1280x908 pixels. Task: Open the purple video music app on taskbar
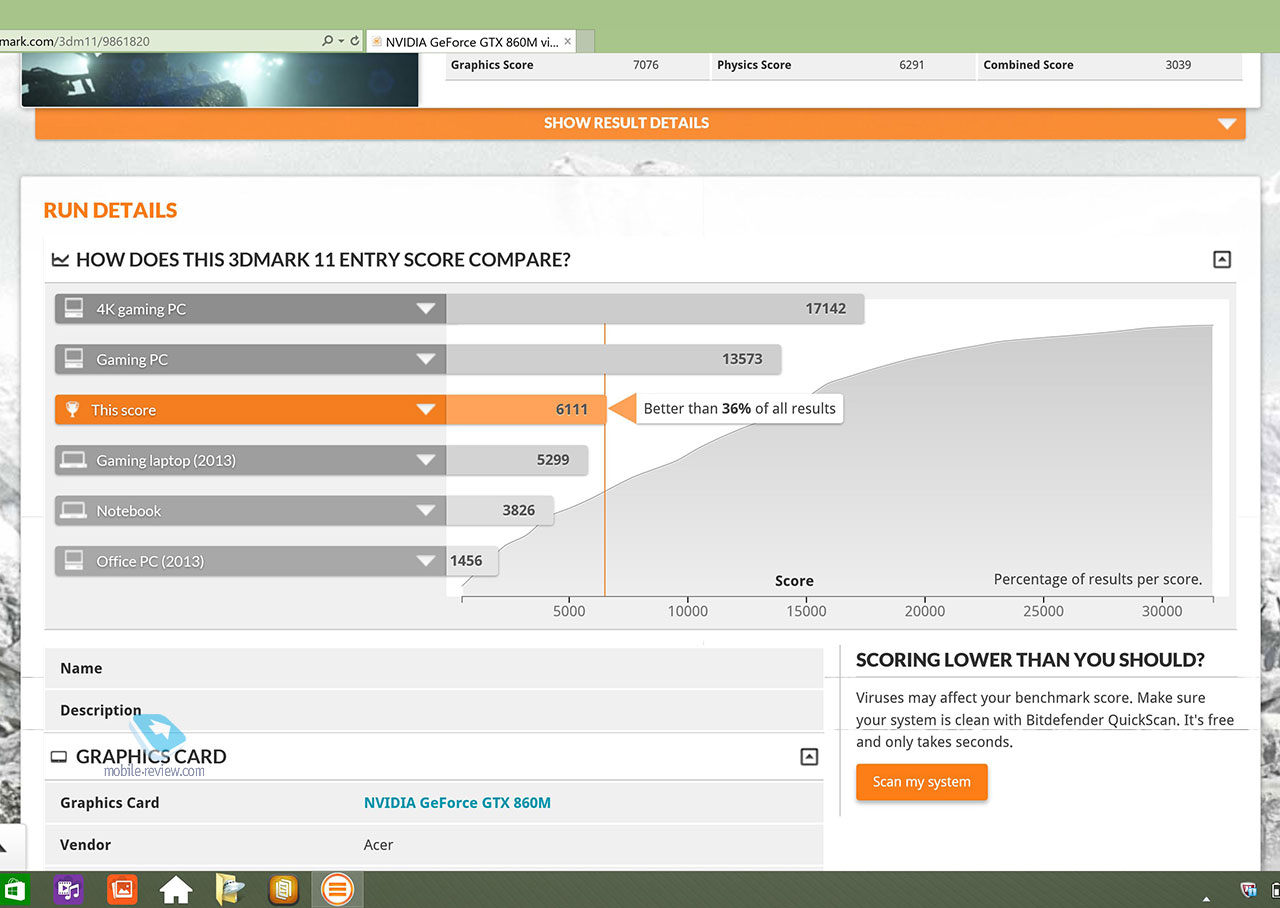click(x=69, y=888)
